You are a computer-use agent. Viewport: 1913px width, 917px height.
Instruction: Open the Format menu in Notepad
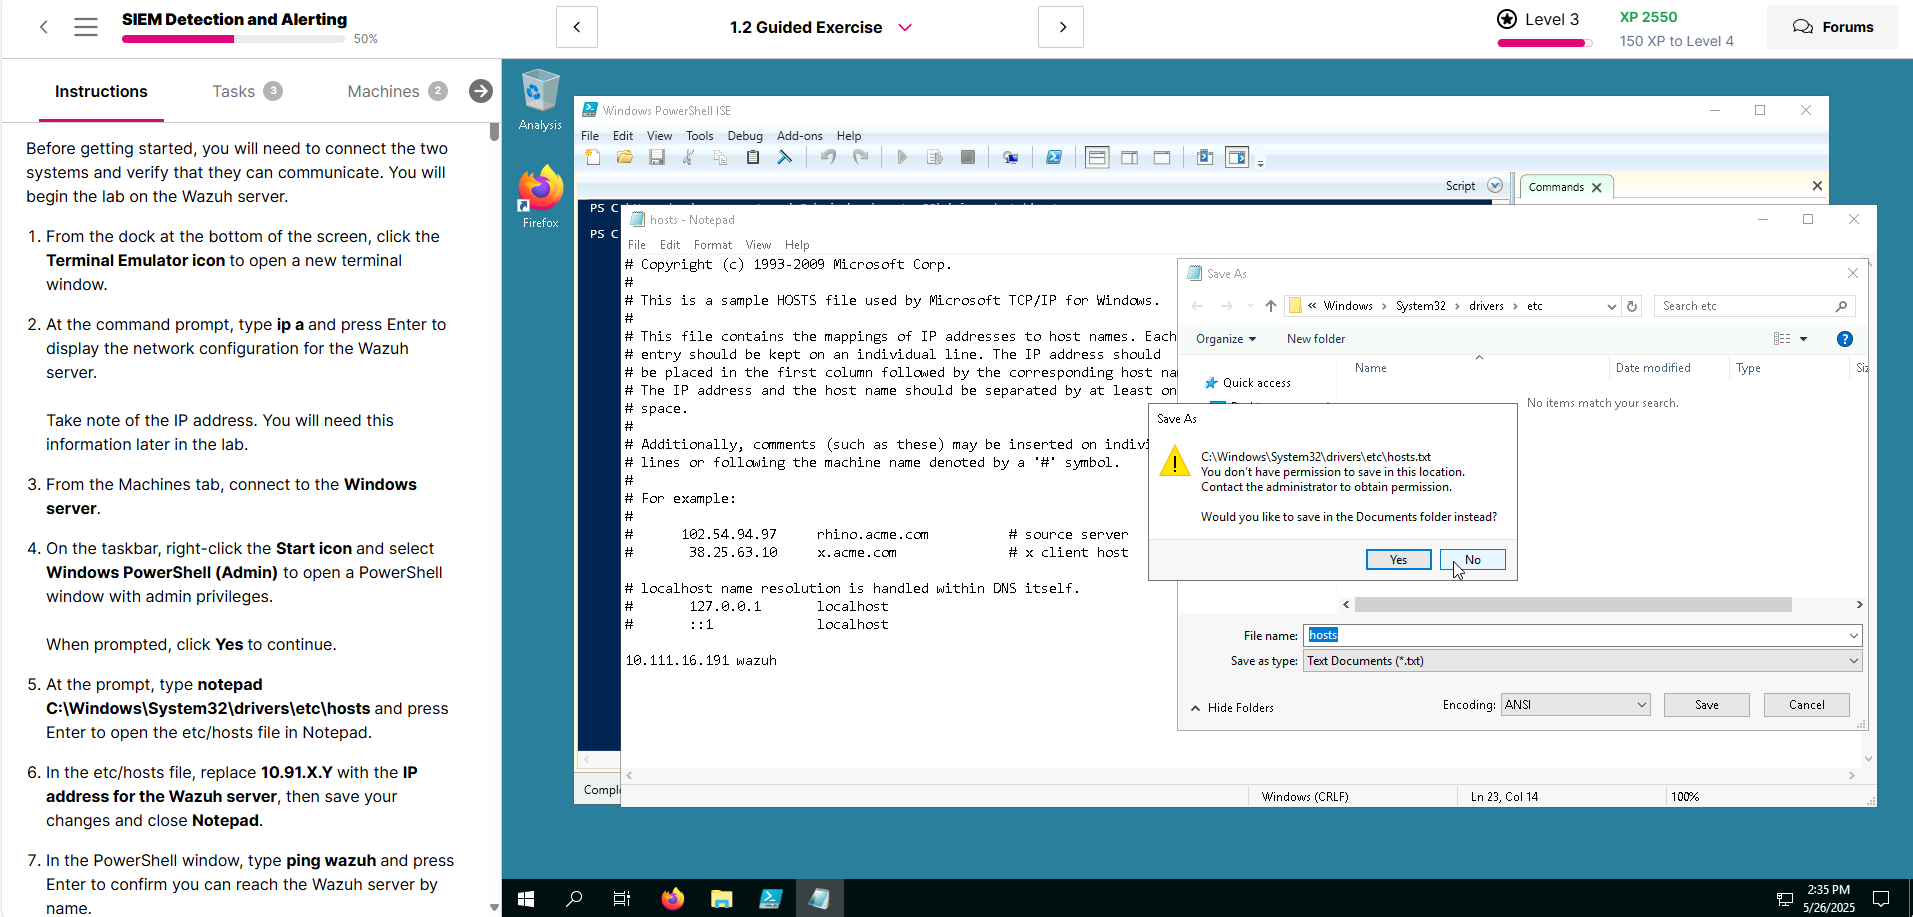click(712, 245)
